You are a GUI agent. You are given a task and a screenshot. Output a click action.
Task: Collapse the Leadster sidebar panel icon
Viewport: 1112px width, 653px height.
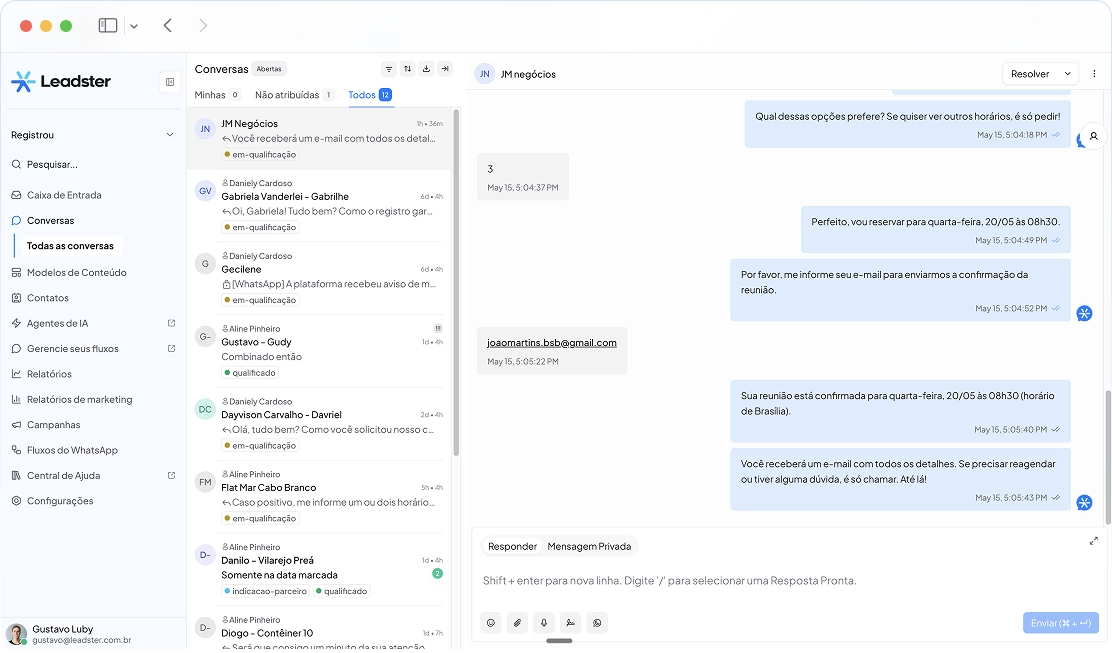170,82
